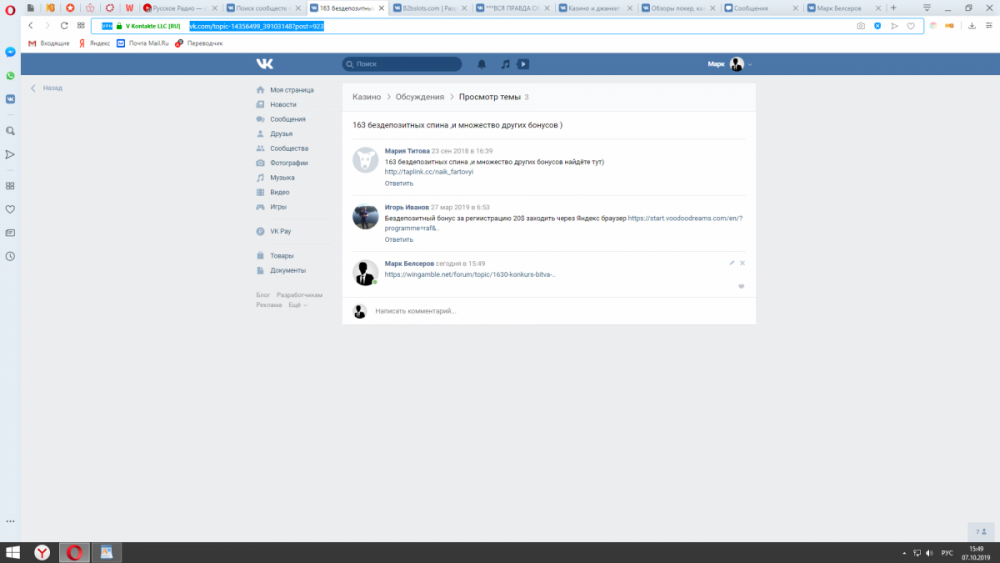Switch to Русское Радио tab

[180, 8]
